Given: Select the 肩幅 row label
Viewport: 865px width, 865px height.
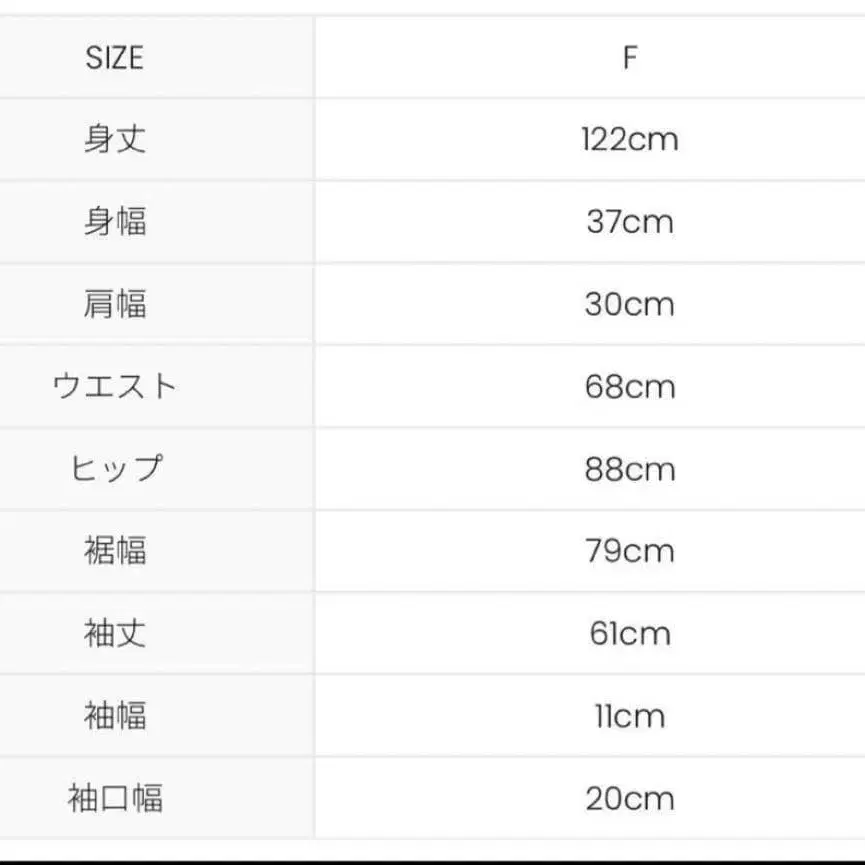Looking at the screenshot, I should (x=115, y=303).
